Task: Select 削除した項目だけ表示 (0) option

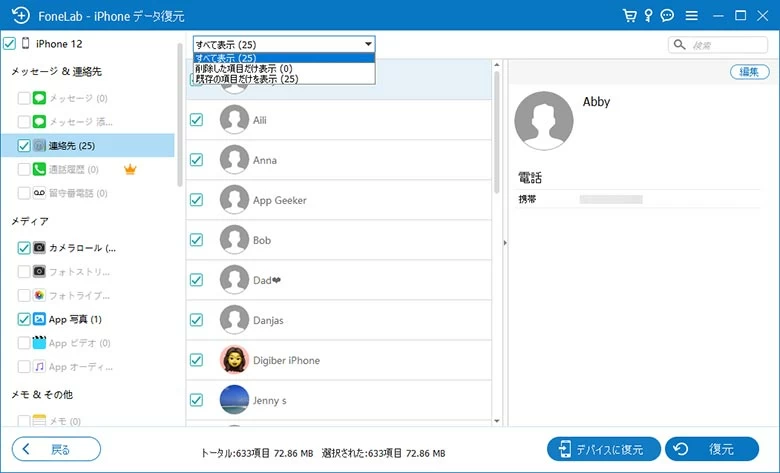Action: (x=284, y=68)
